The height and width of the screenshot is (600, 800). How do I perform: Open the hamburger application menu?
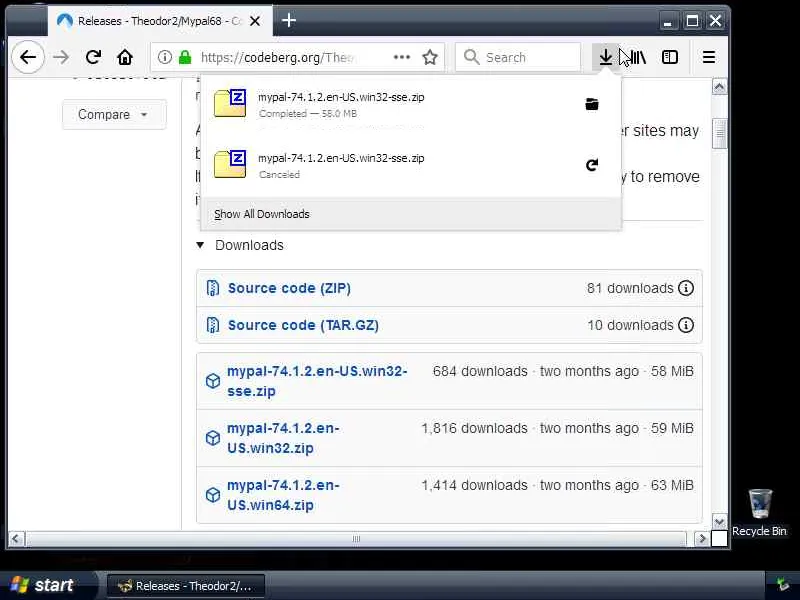point(709,57)
